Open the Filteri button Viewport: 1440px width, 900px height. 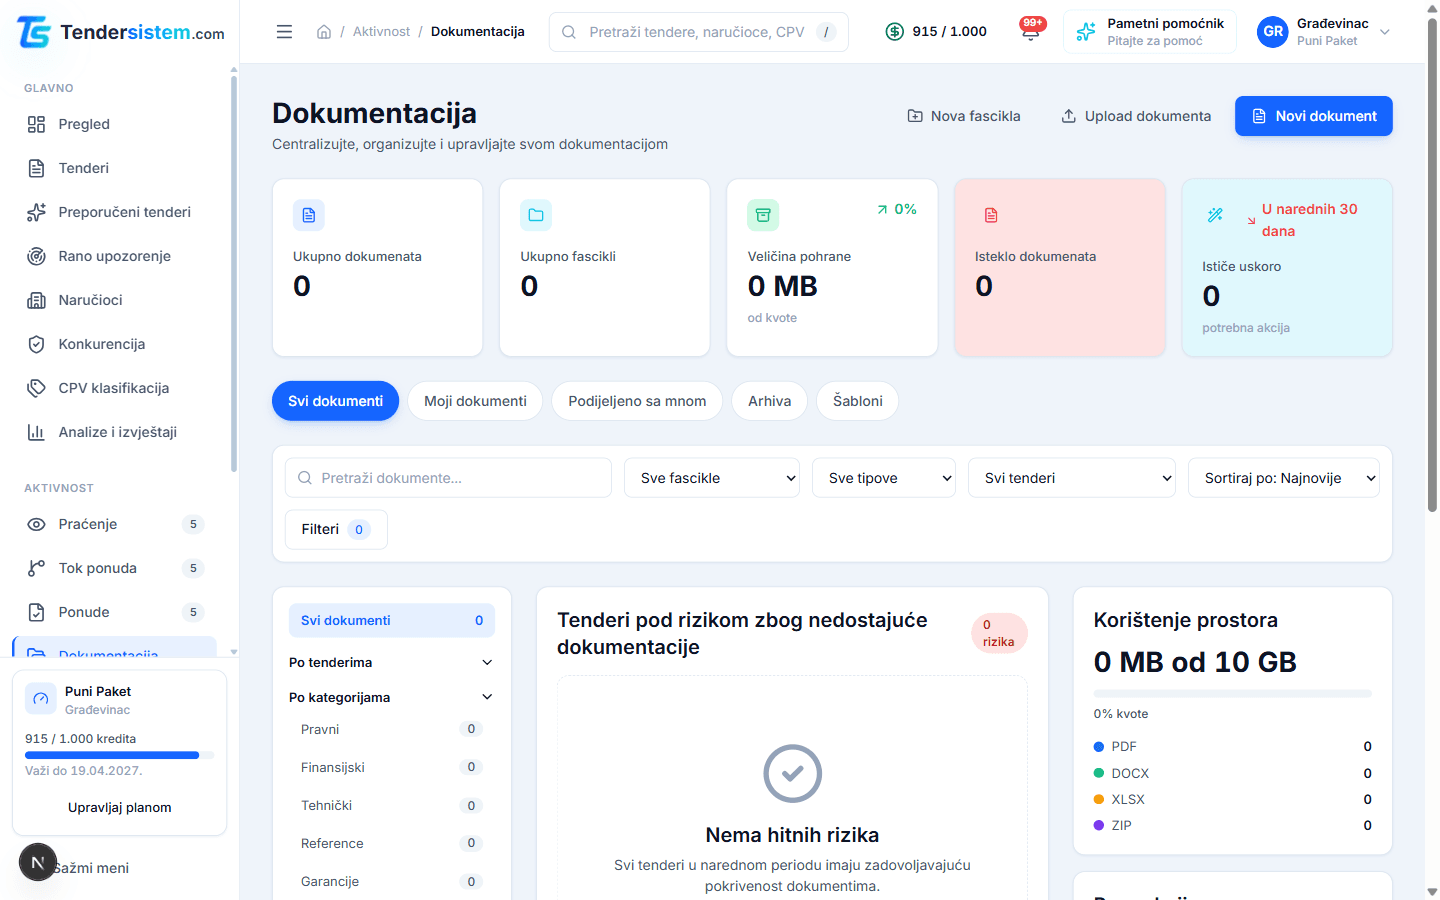pos(336,529)
